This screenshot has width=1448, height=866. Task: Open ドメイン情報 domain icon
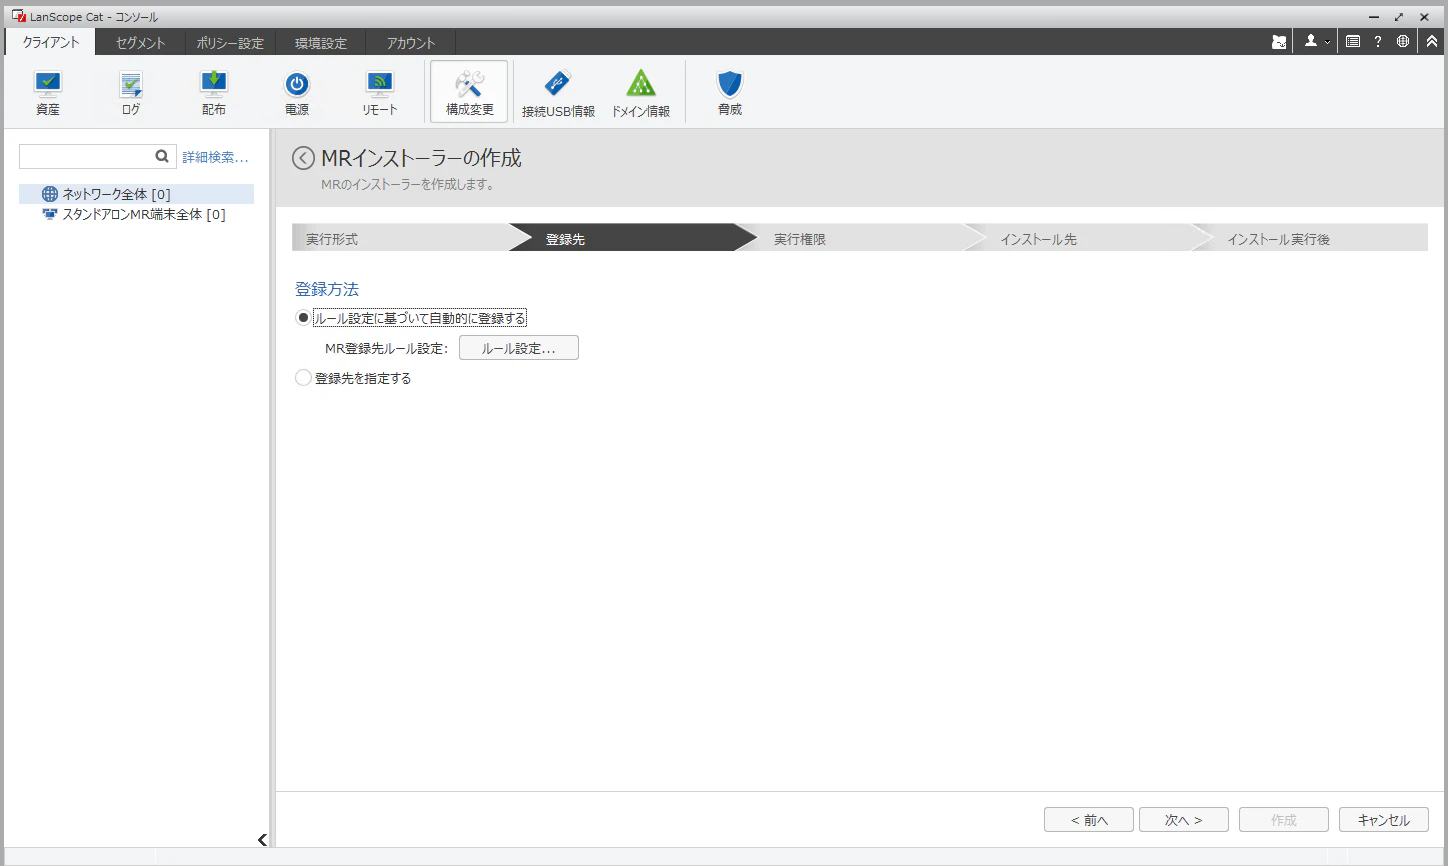[641, 93]
